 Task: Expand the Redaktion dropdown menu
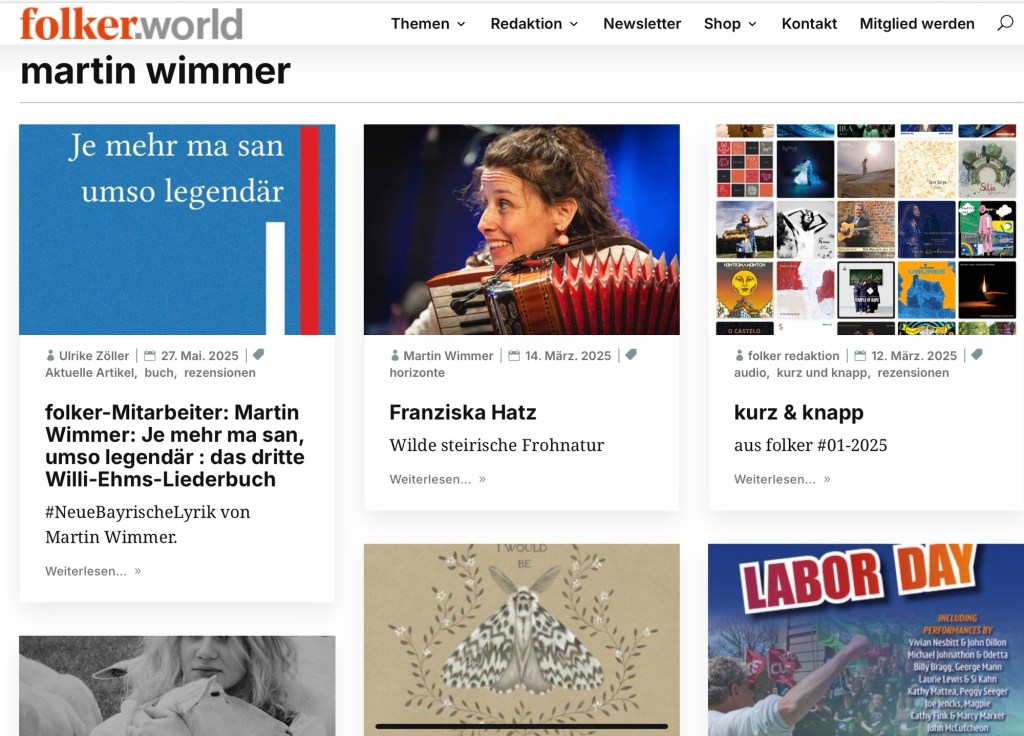[534, 24]
